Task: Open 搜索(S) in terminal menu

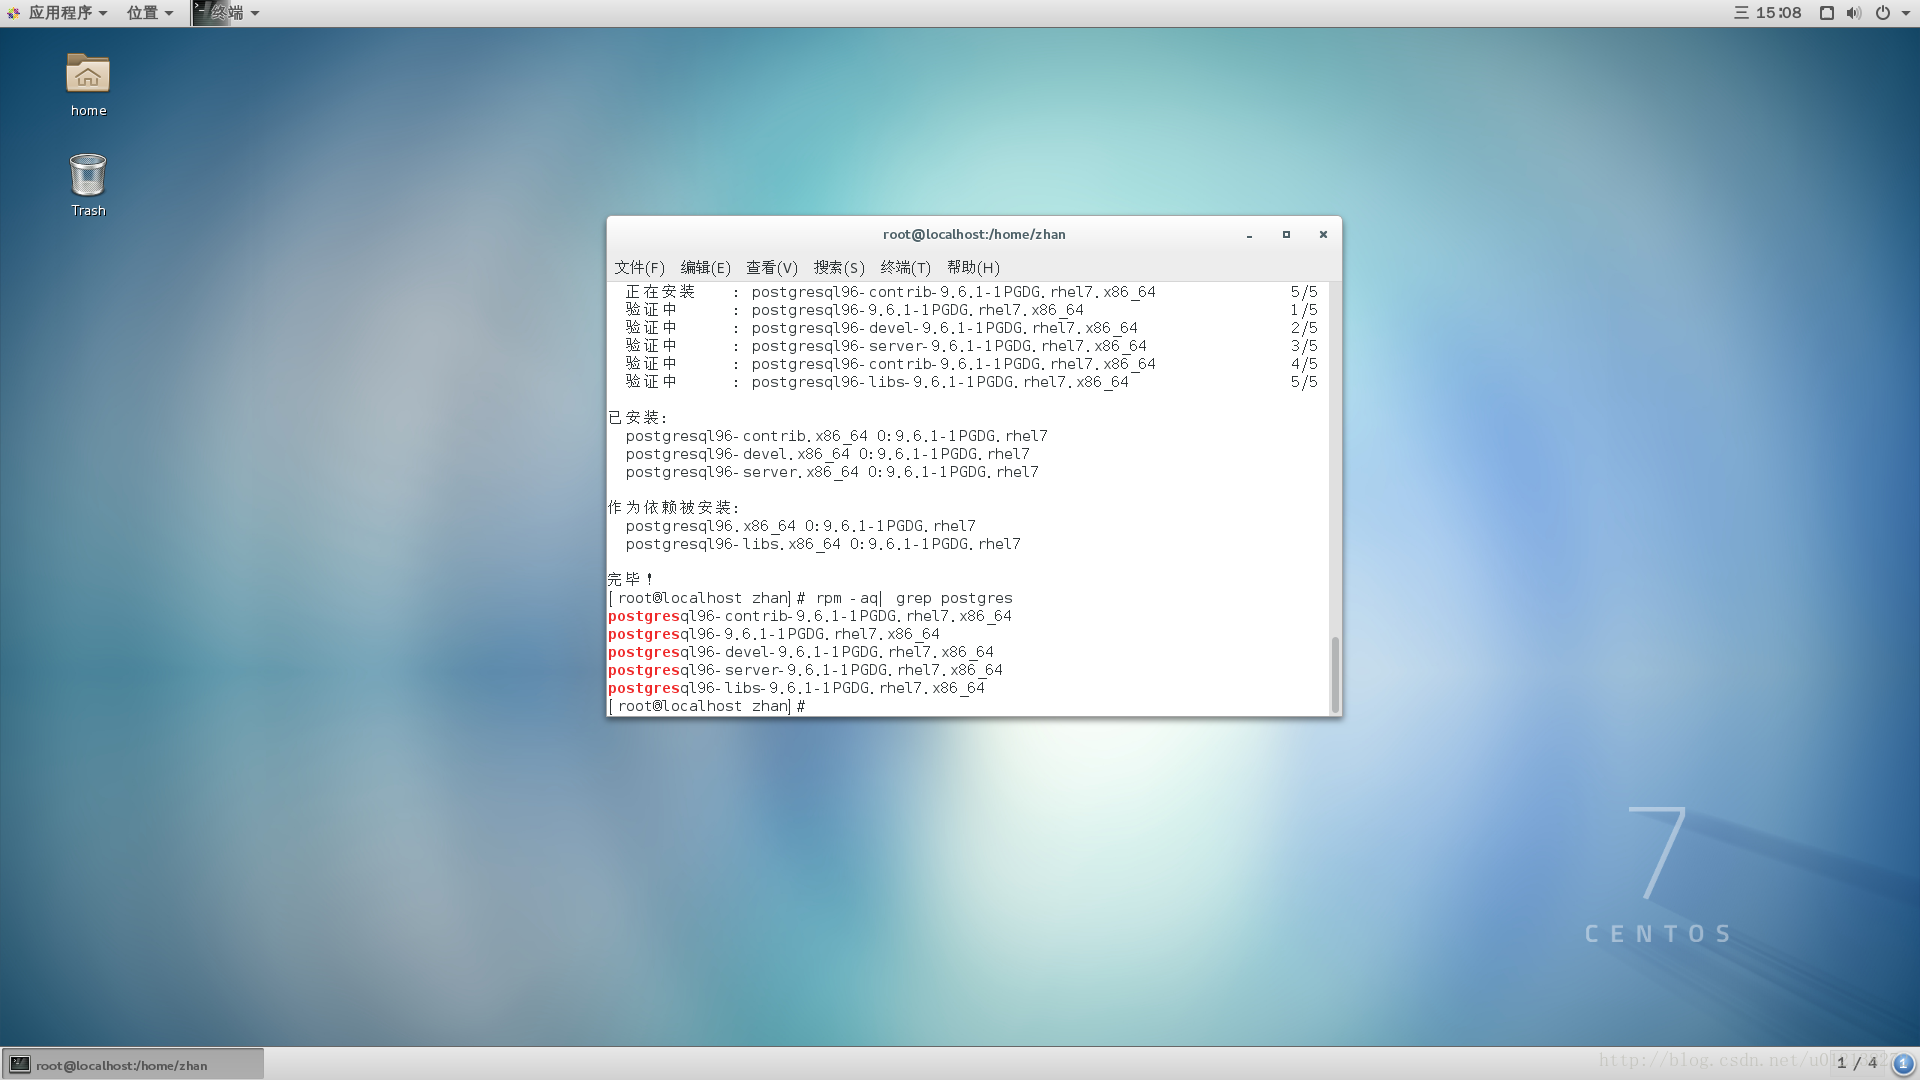Action: coord(837,268)
